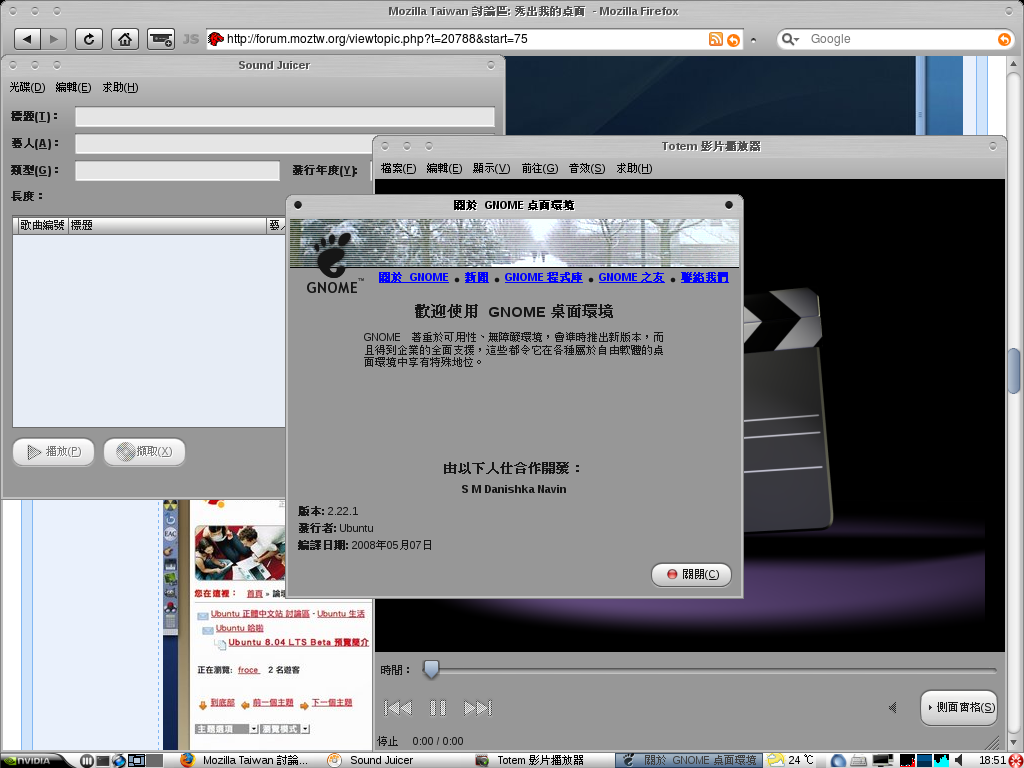The width and height of the screenshot is (1024, 768).
Task: Switch to Sound Juicer in the taskbar
Action: 380,760
